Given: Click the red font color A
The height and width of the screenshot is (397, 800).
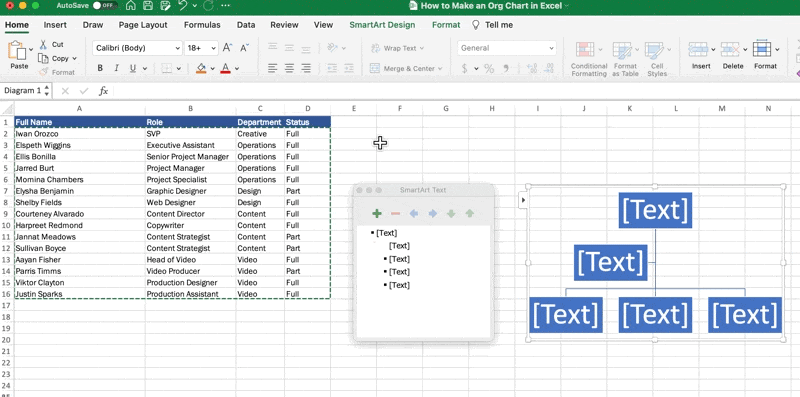Looking at the screenshot, I should tap(225, 68).
